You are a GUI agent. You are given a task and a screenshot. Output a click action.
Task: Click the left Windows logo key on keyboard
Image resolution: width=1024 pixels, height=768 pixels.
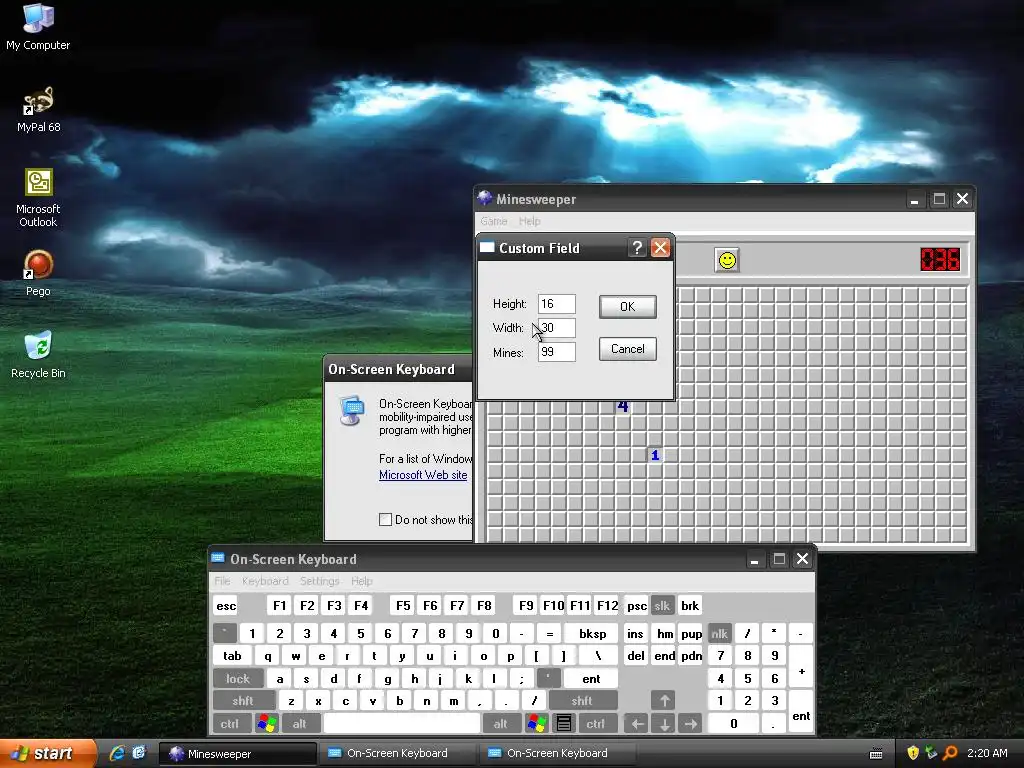pyautogui.click(x=266, y=724)
